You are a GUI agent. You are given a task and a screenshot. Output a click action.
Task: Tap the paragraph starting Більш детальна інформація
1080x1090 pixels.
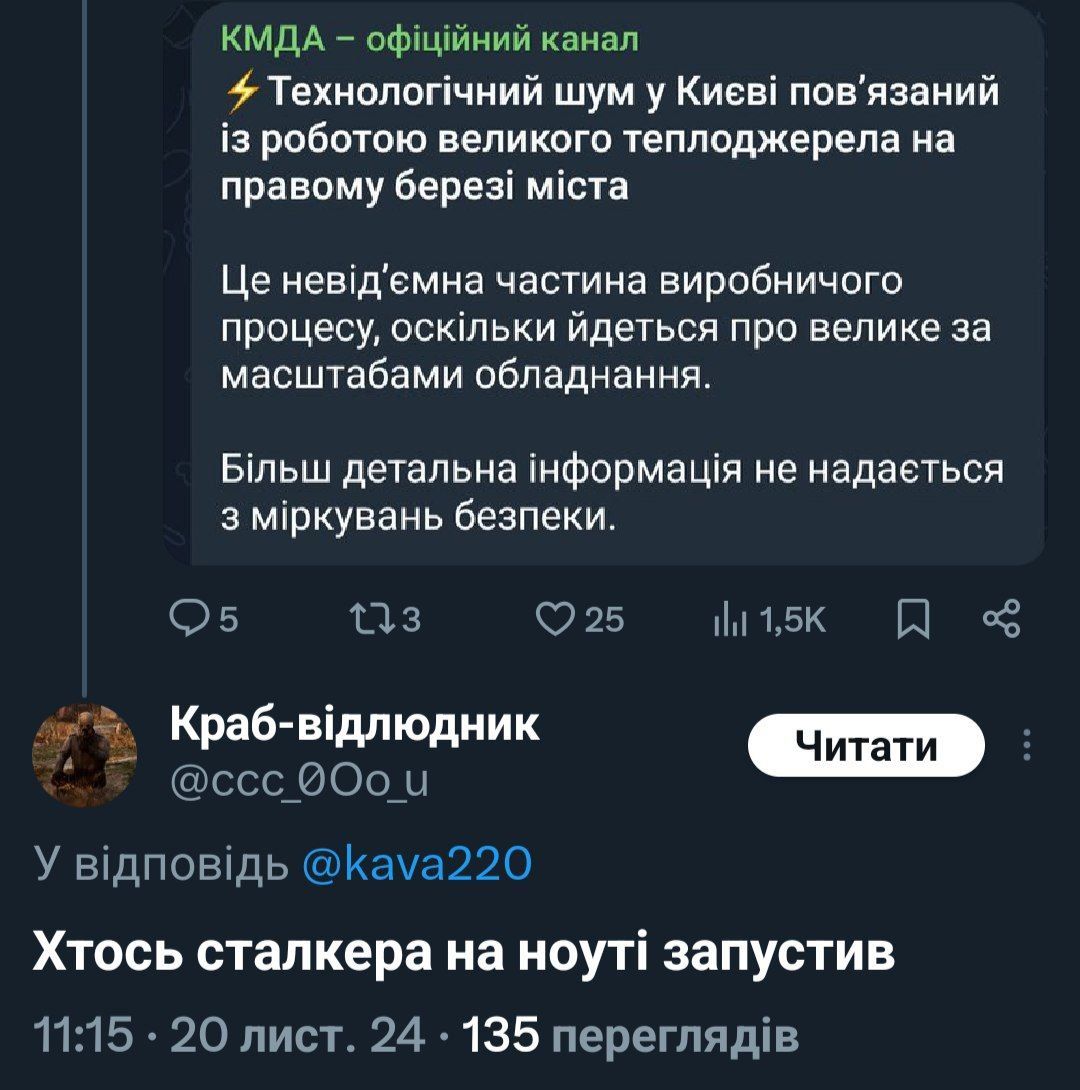click(x=611, y=492)
